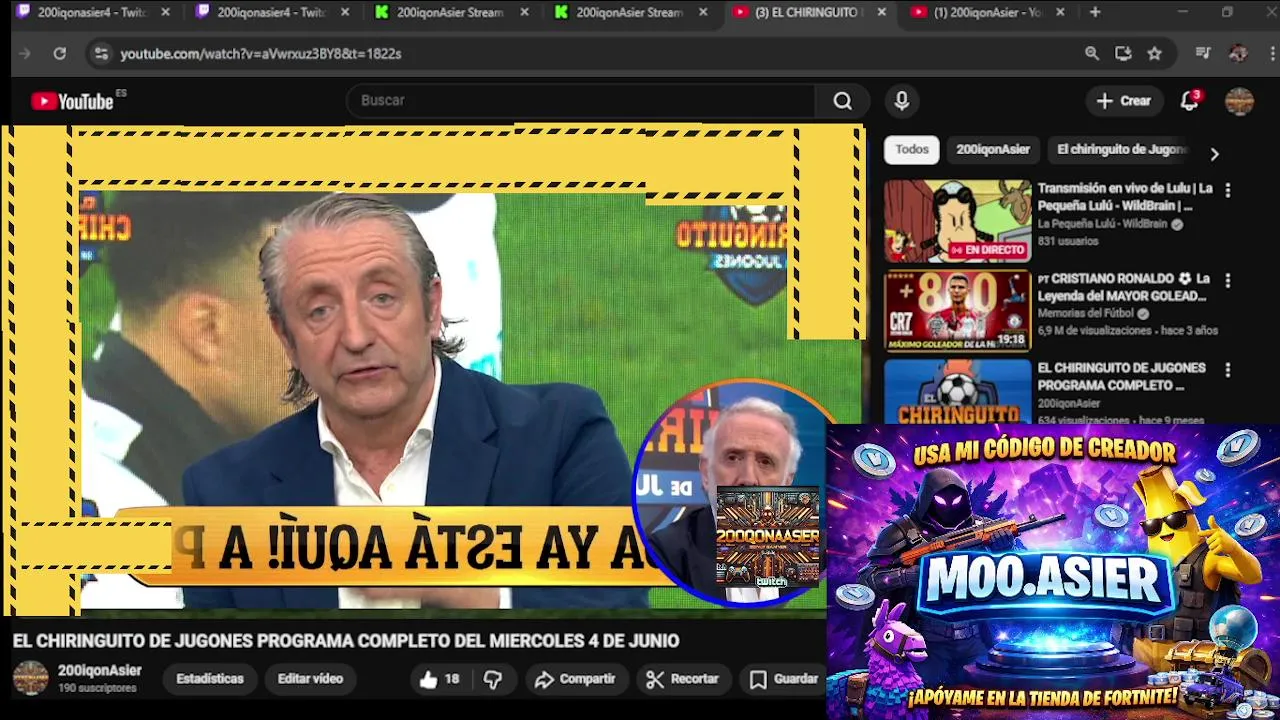Open Cristiano Ronaldo video thumbnail
Image resolution: width=1280 pixels, height=720 pixels.
pos(957,311)
